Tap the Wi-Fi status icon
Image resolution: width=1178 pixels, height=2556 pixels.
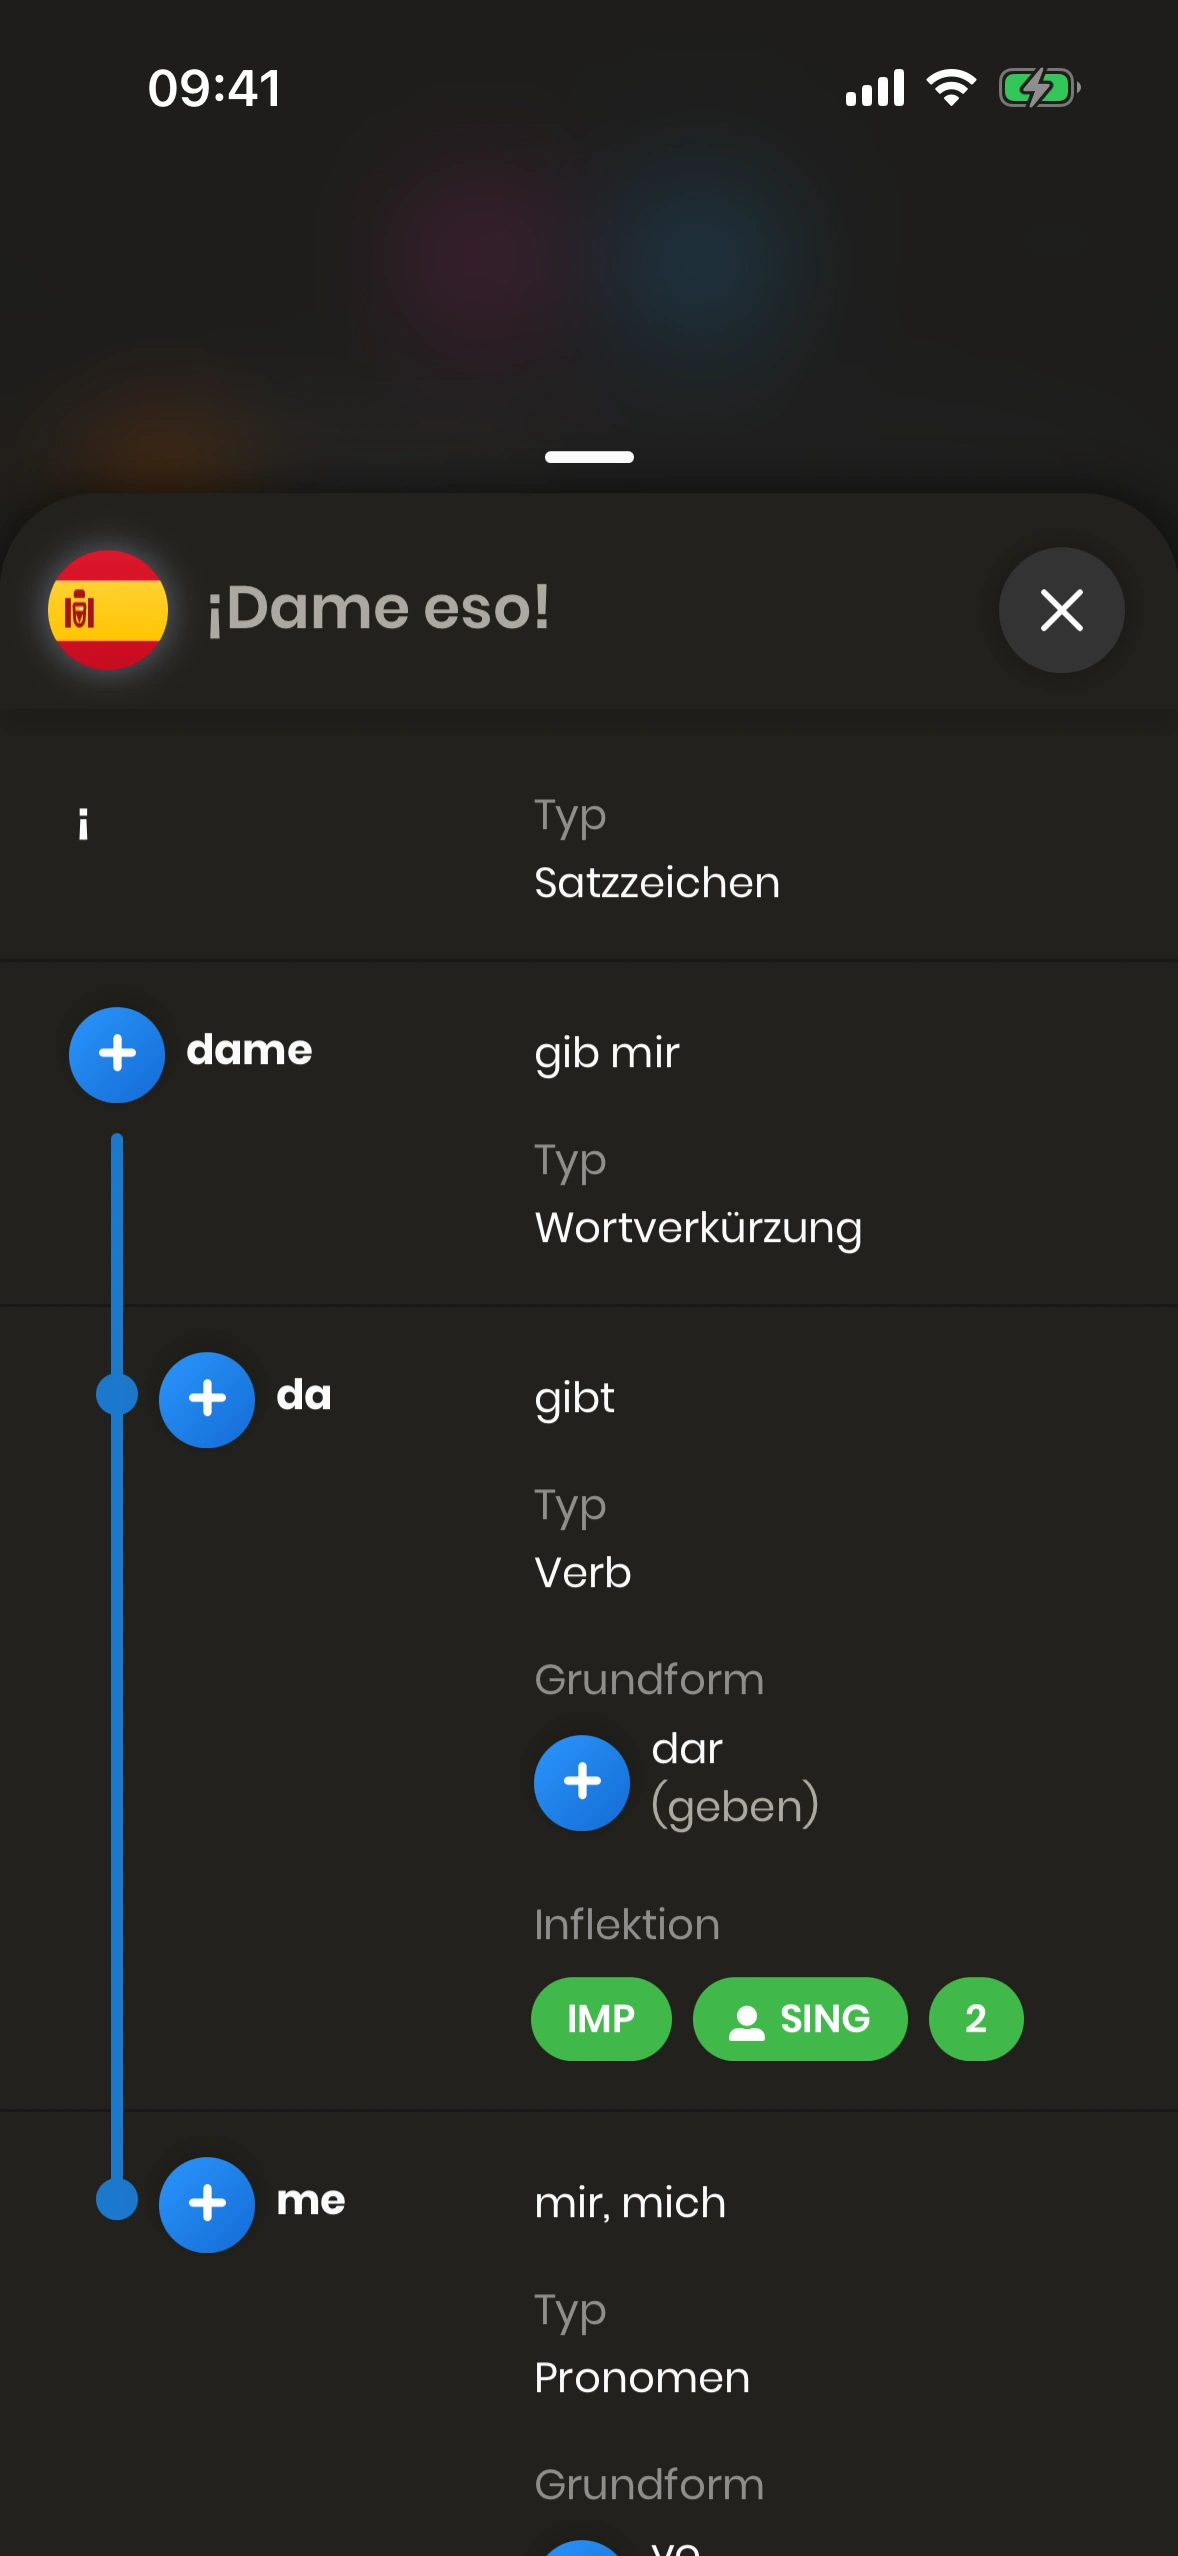tap(951, 88)
